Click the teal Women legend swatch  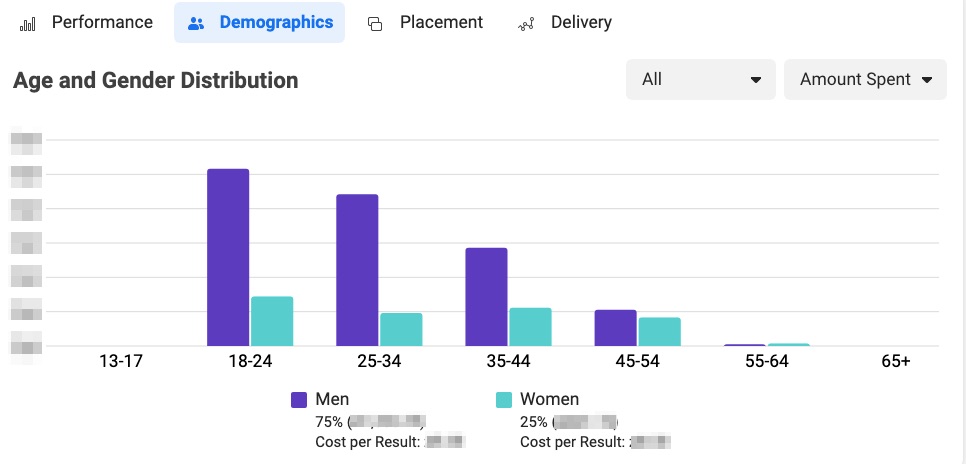504,400
